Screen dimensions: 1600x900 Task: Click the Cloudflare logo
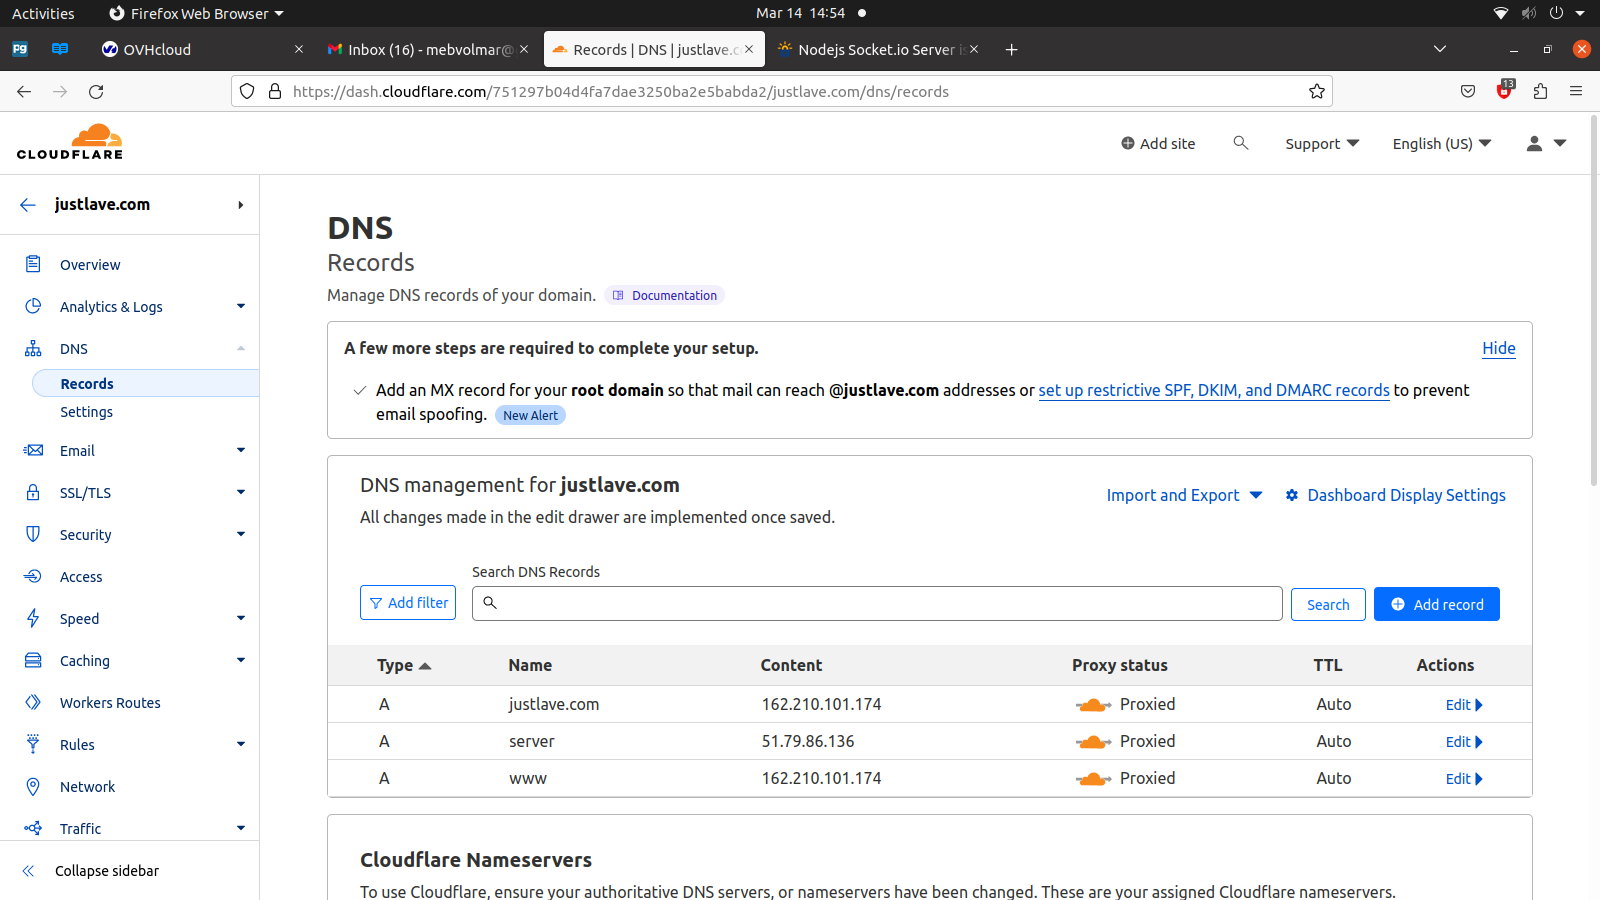[69, 141]
